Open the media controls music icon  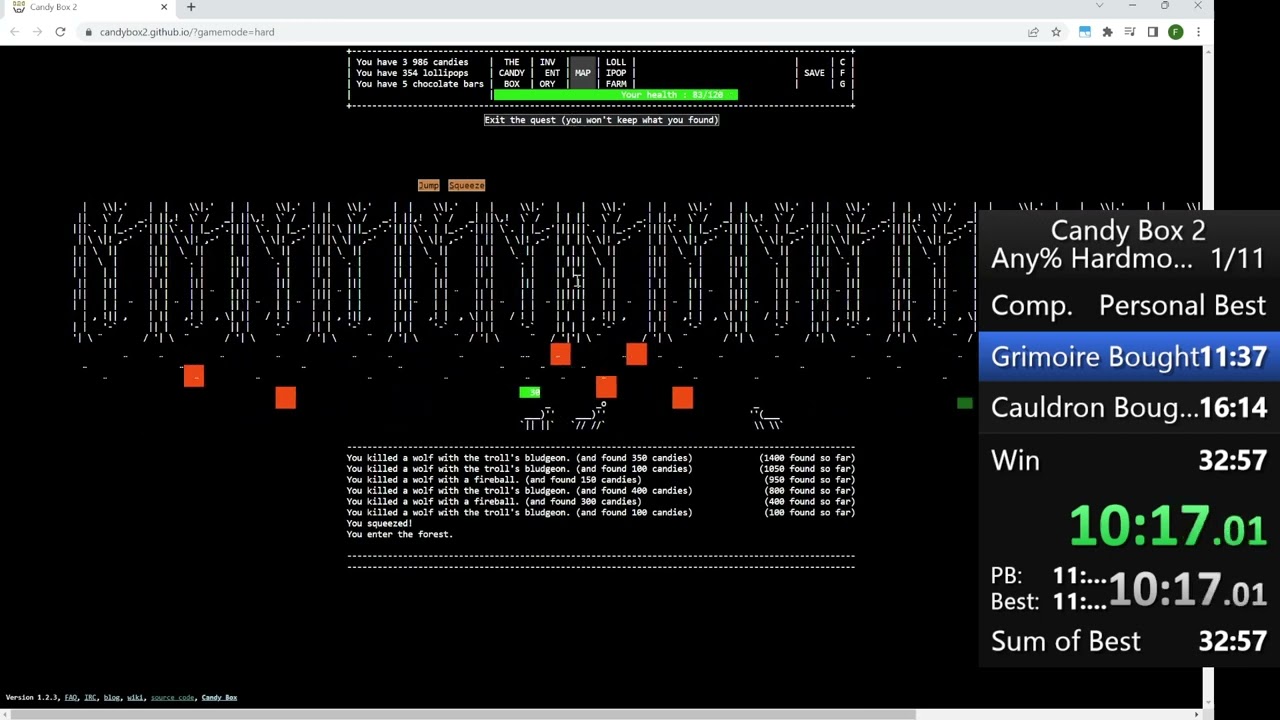1130,32
